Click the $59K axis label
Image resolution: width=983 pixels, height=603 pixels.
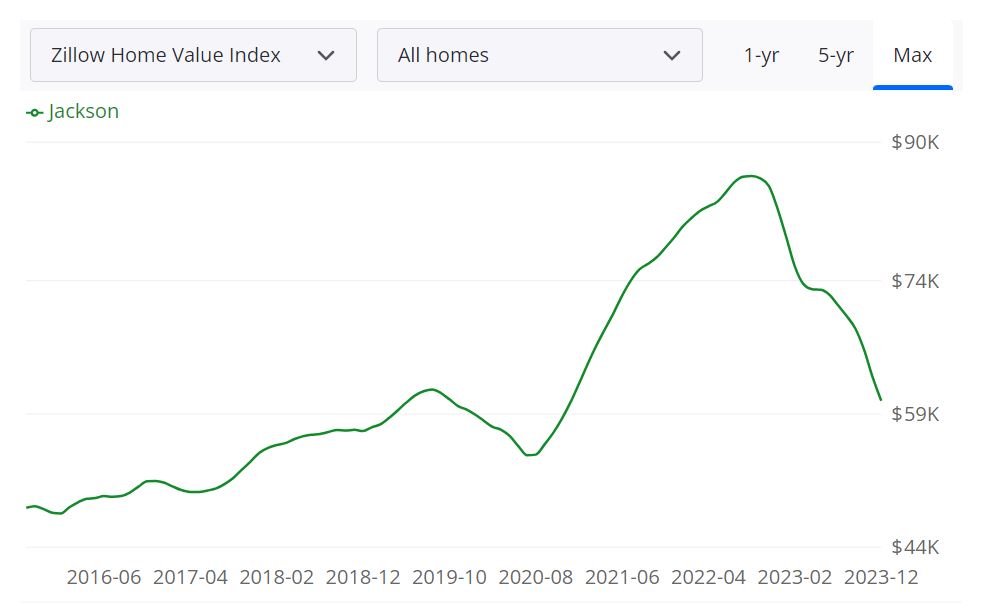point(915,414)
